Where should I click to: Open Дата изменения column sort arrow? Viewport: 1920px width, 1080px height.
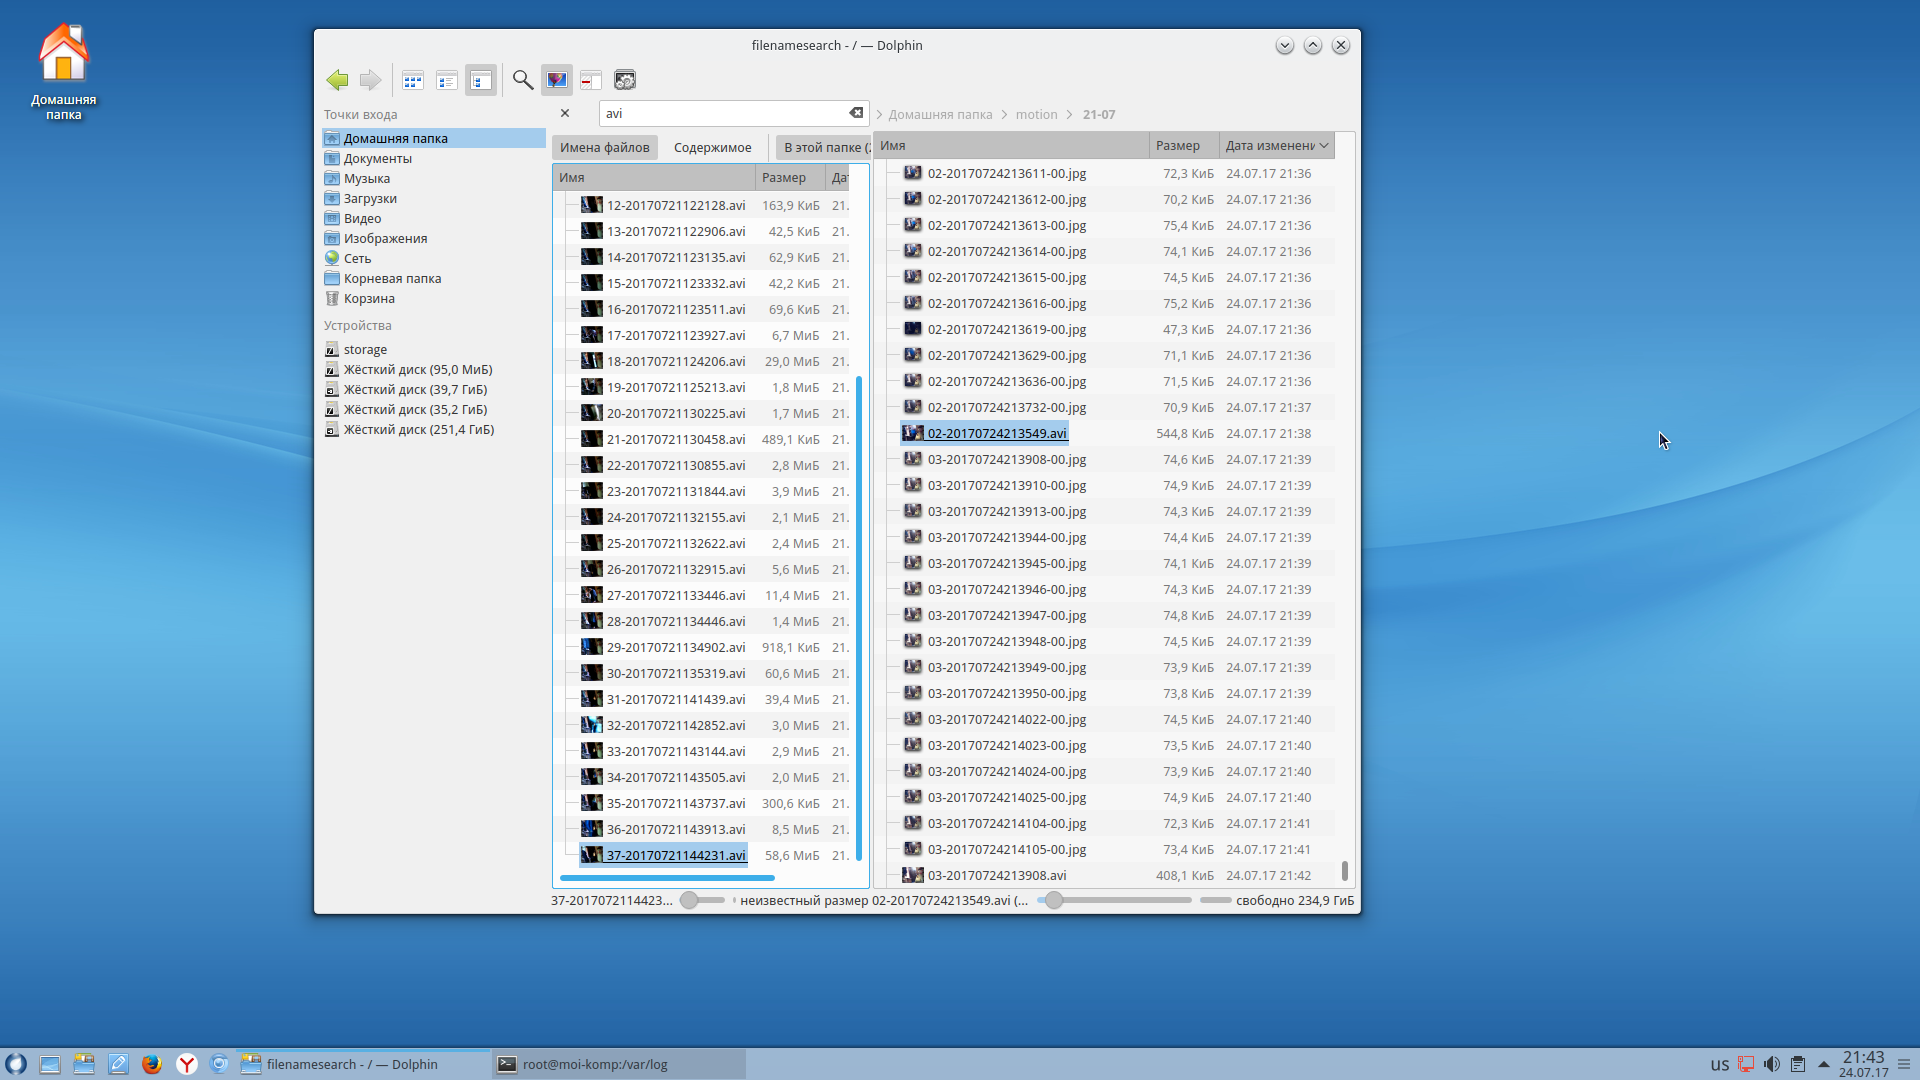(1324, 146)
